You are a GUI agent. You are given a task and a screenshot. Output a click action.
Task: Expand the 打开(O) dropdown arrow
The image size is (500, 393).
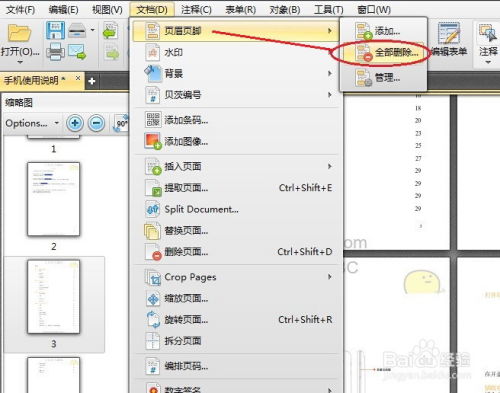(x=20, y=62)
